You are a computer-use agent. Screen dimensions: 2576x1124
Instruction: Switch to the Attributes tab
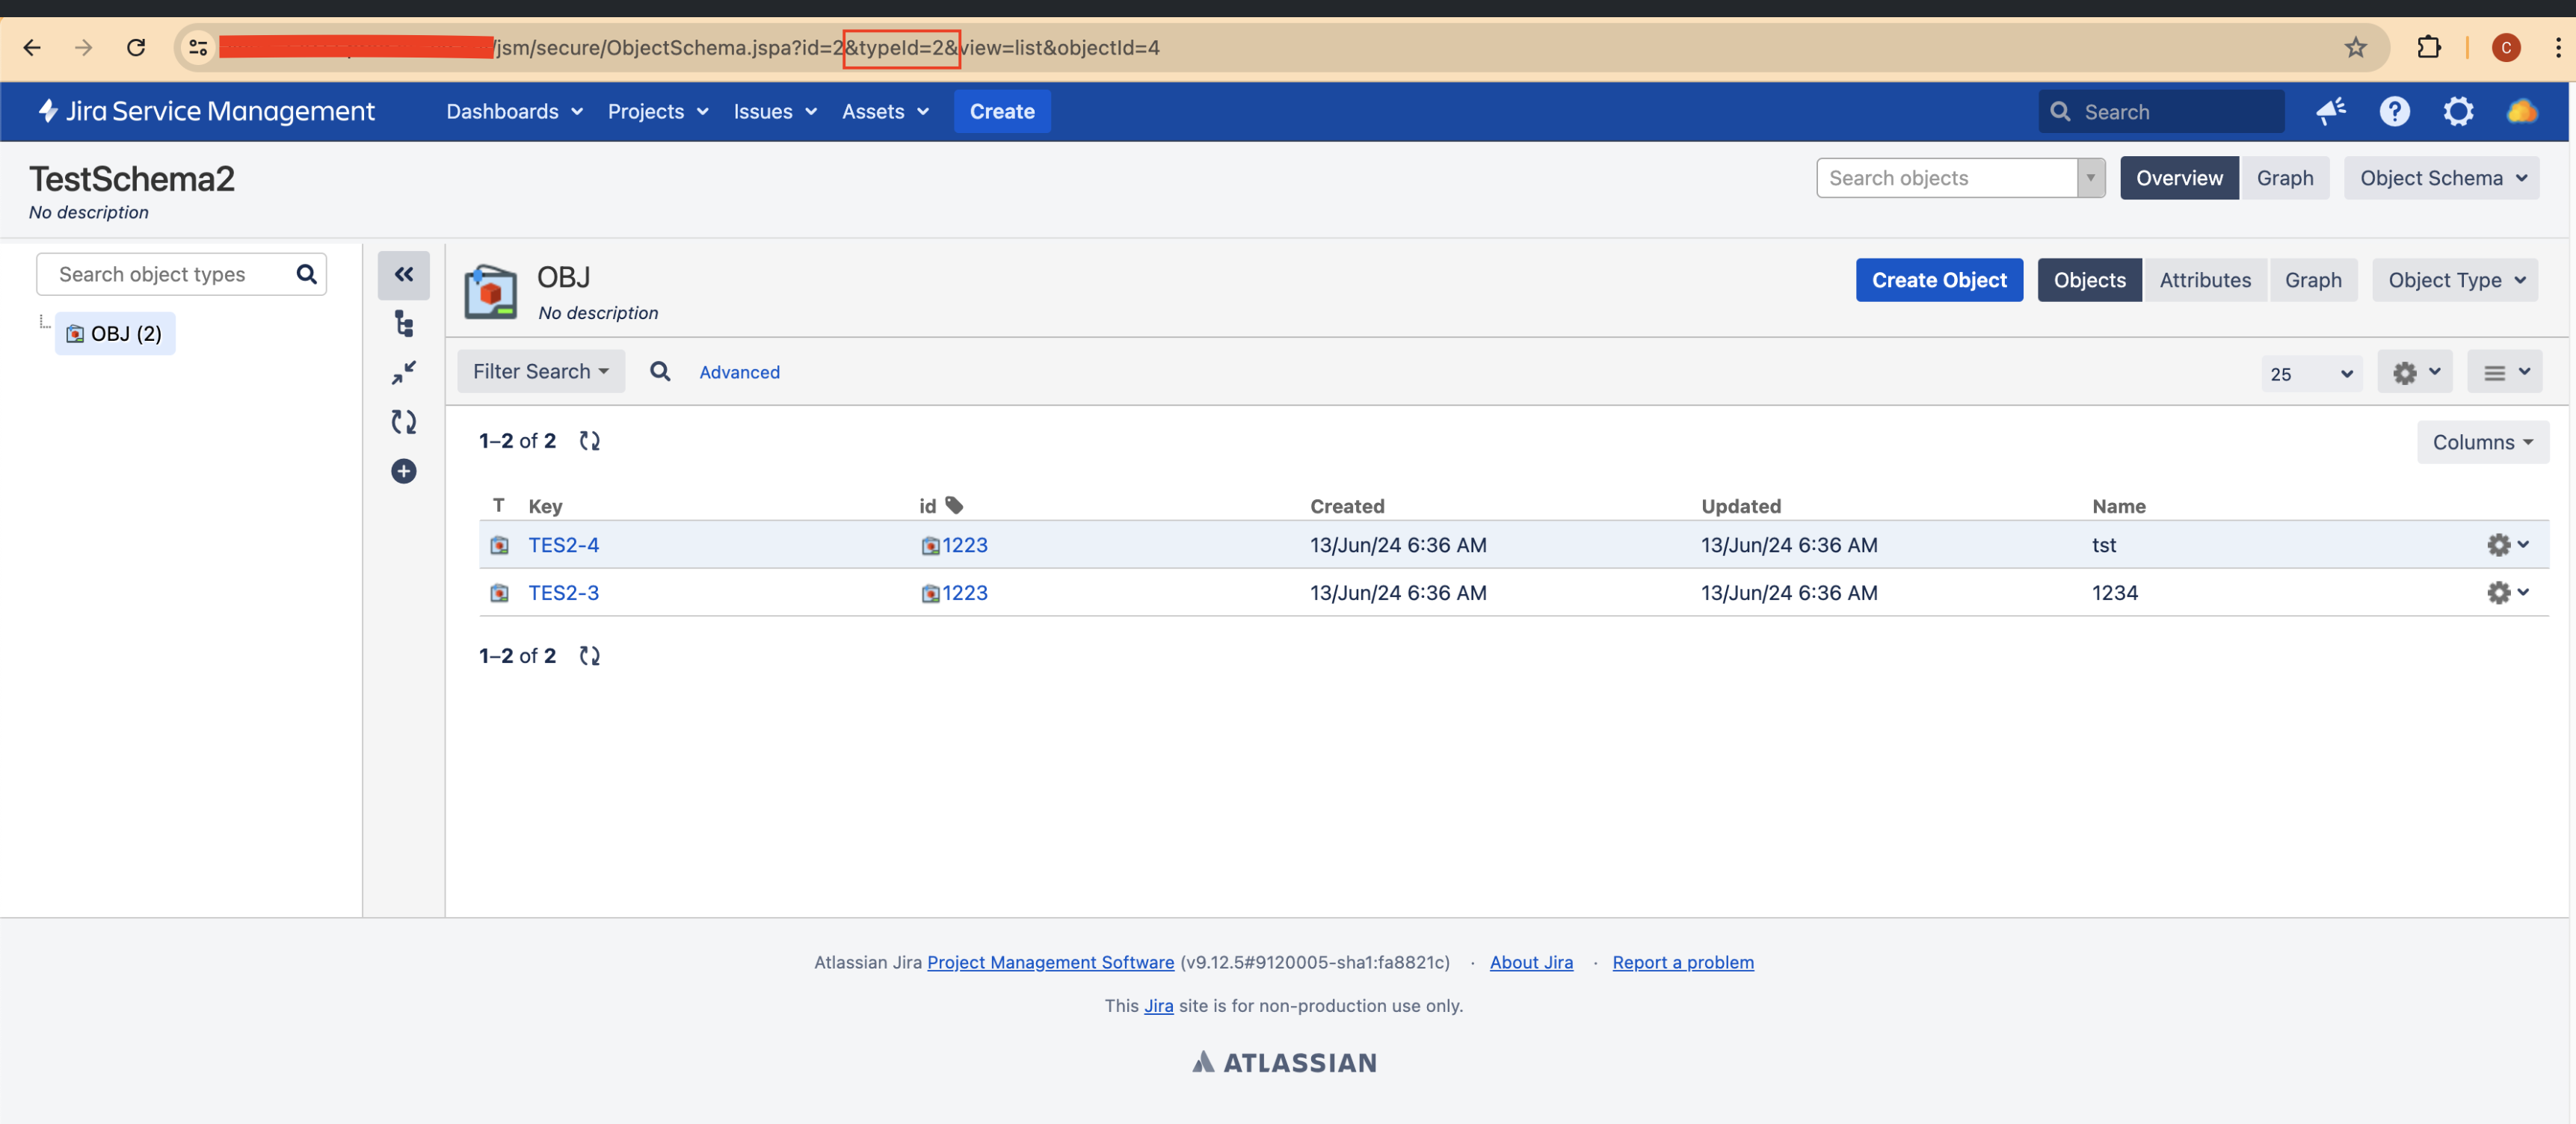[x=2204, y=280]
